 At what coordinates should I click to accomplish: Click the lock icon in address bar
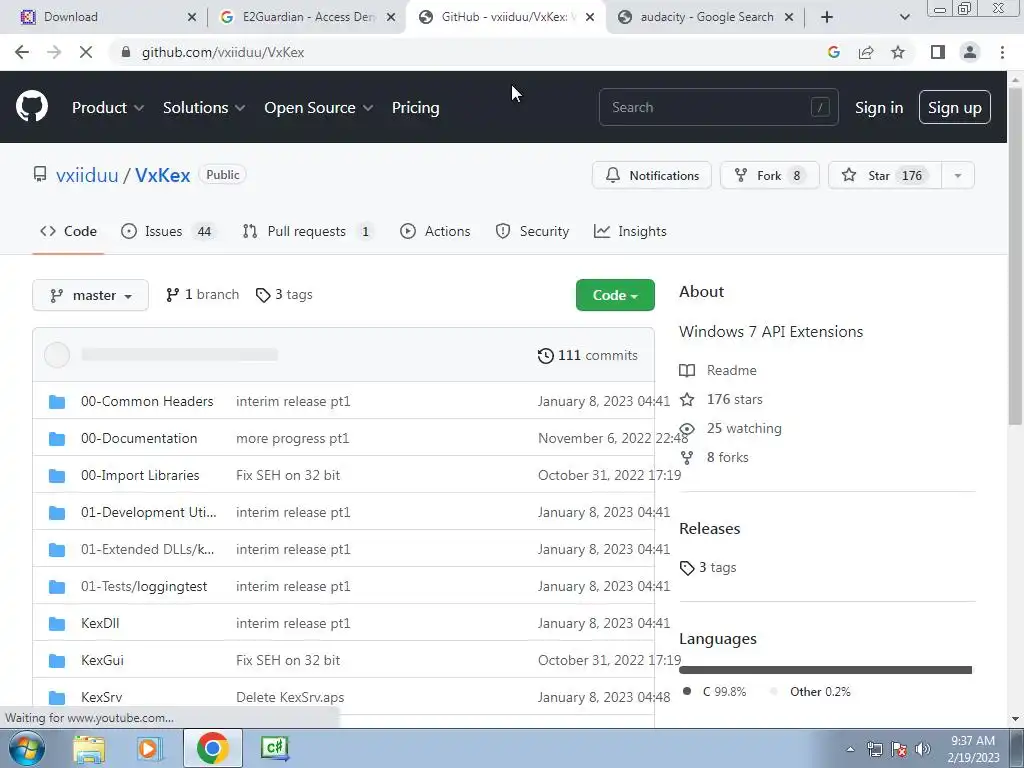pyautogui.click(x=126, y=52)
